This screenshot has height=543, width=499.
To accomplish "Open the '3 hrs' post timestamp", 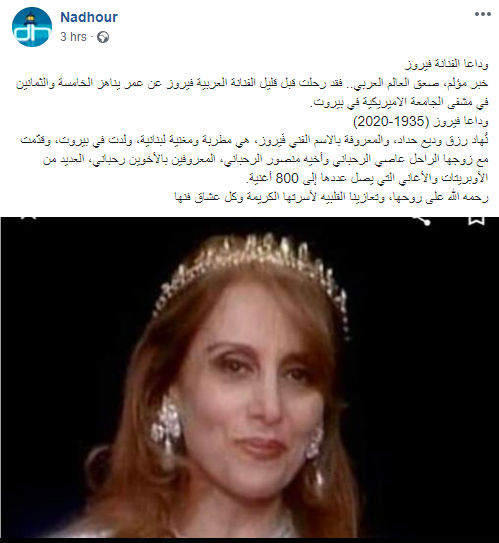I will point(73,37).
